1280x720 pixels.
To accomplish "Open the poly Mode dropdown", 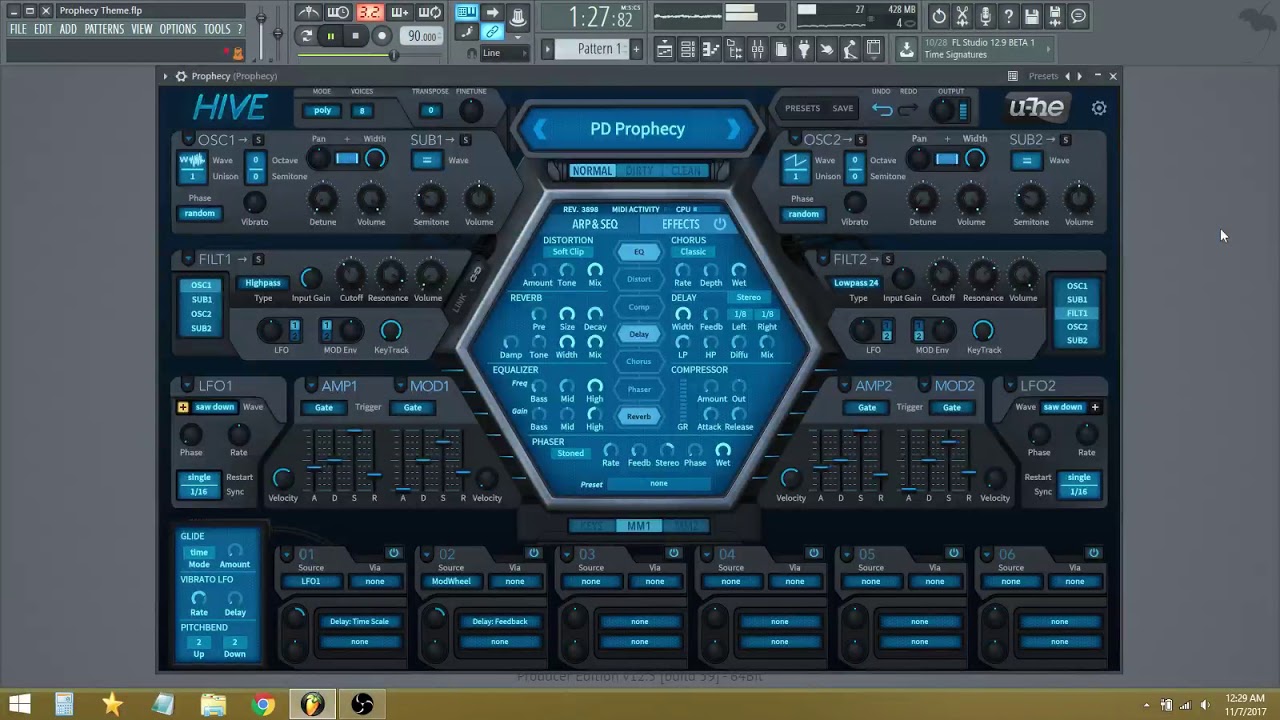I will pyautogui.click(x=322, y=111).
